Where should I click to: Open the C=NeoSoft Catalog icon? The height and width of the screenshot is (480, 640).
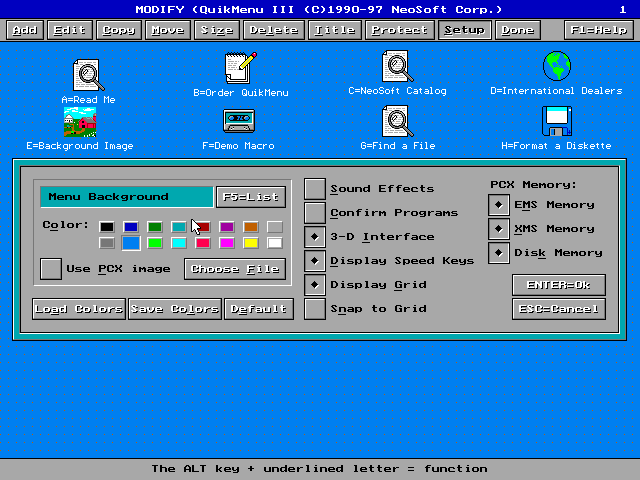(x=398, y=66)
